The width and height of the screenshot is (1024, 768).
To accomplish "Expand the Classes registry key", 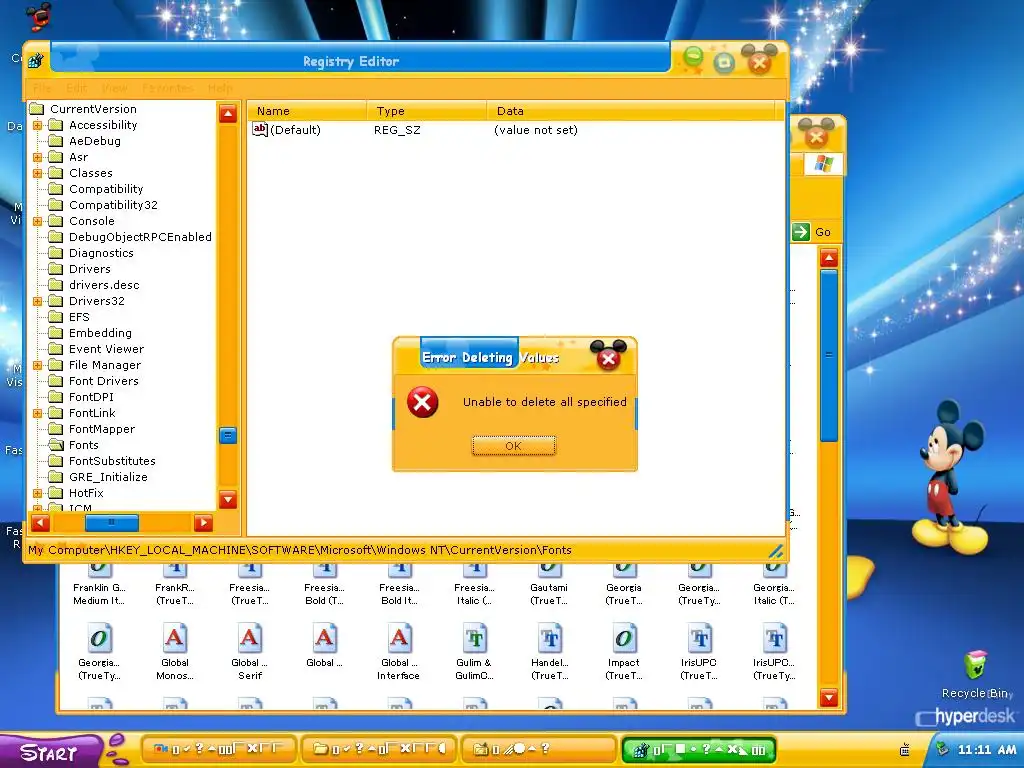I will pyautogui.click(x=37, y=173).
